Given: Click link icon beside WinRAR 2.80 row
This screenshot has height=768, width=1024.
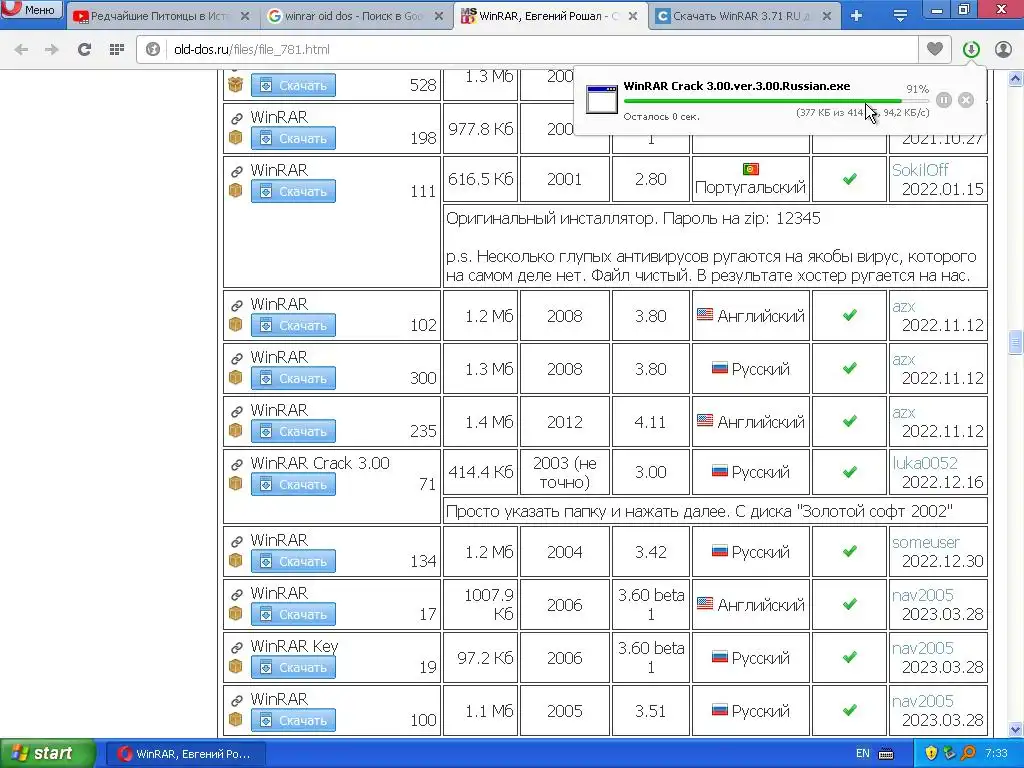Looking at the screenshot, I should tap(236, 171).
